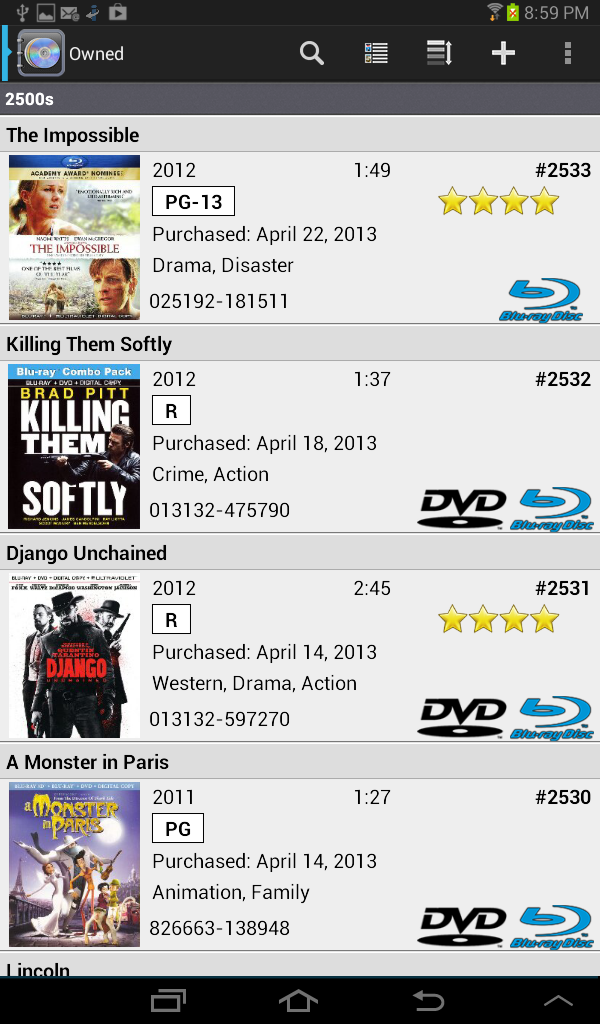Tap Killing Them Softly DVD logo

tap(462, 509)
